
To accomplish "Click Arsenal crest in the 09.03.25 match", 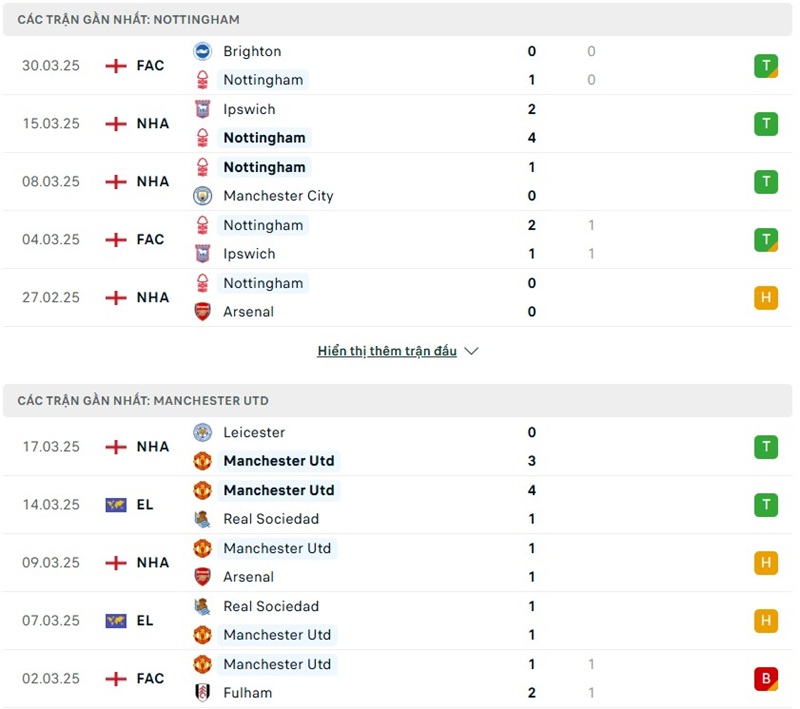I will coord(203,577).
